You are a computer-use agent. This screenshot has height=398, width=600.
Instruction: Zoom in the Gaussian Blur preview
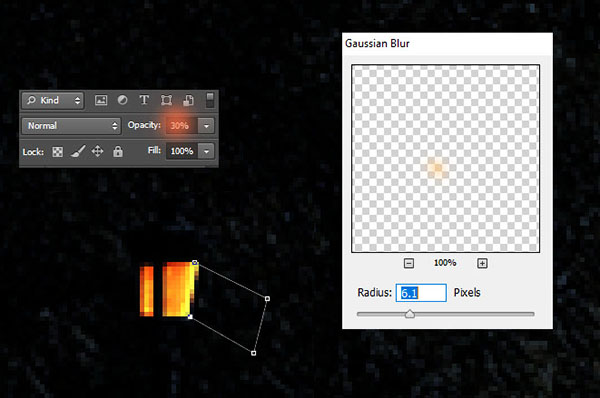click(482, 263)
